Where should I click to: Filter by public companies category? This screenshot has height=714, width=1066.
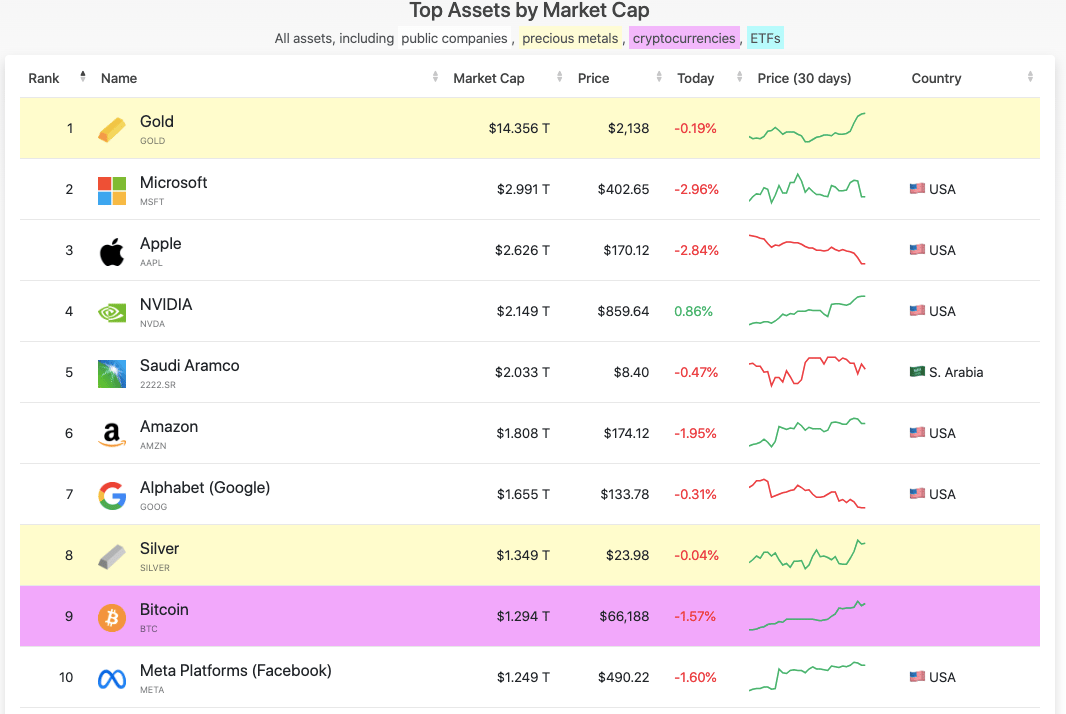454,38
